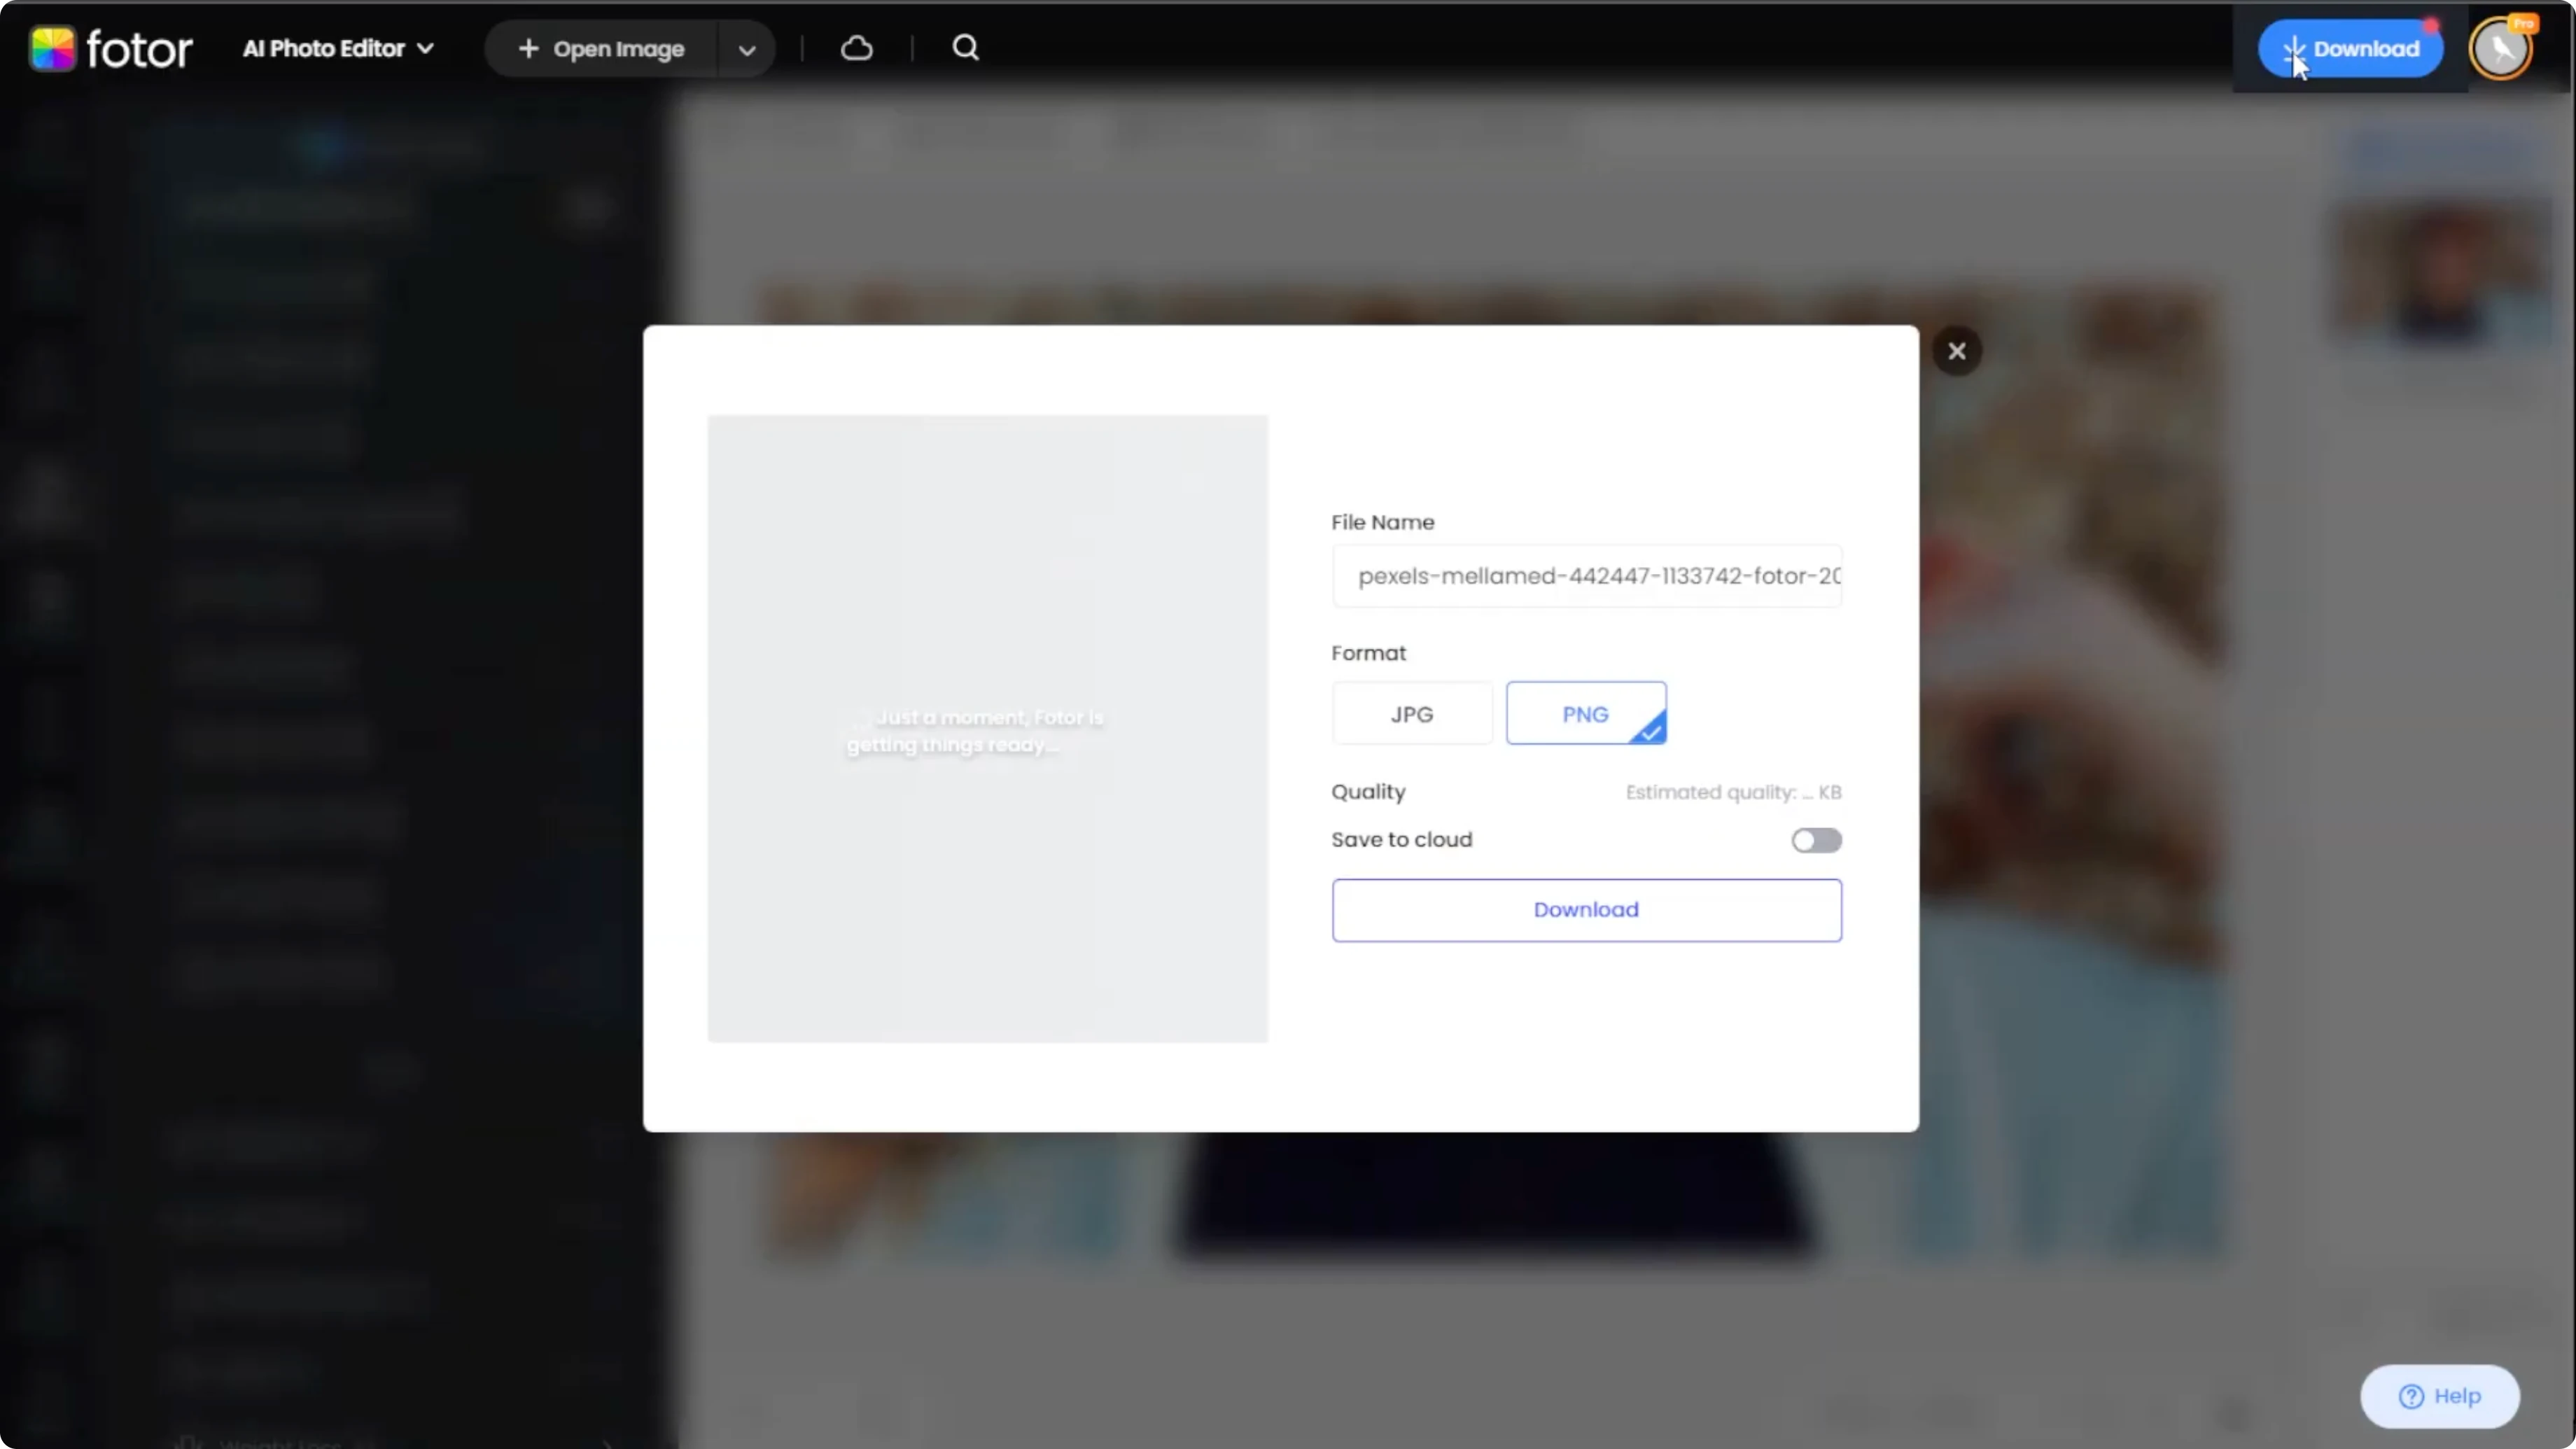
Task: Click the File Name input field
Action: (x=1586, y=576)
